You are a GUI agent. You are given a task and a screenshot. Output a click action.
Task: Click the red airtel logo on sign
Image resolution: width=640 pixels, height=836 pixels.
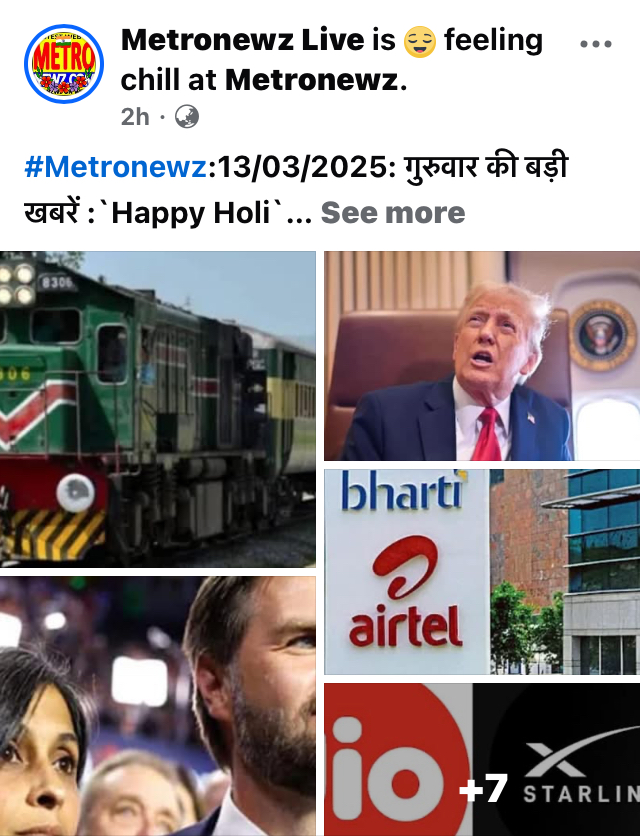point(405,592)
